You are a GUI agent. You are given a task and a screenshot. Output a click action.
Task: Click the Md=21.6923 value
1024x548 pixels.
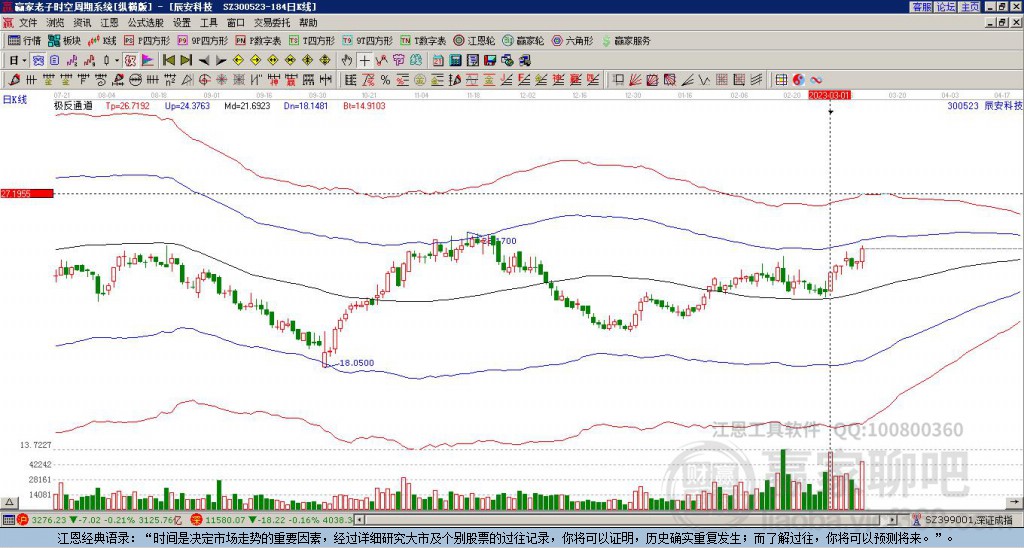[248, 105]
